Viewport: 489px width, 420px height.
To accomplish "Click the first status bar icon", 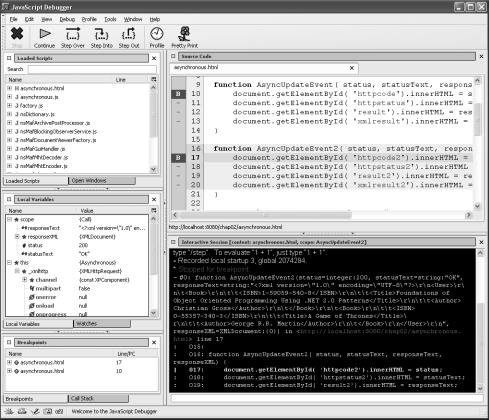I will pos(9,411).
